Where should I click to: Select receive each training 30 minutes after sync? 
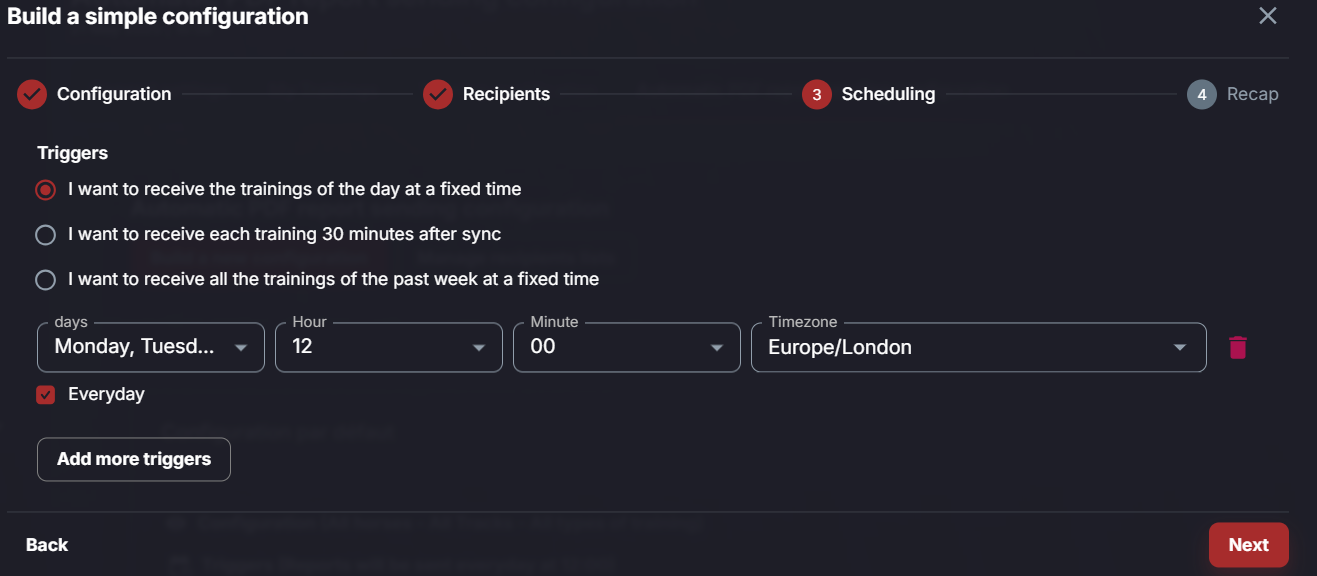coord(45,235)
